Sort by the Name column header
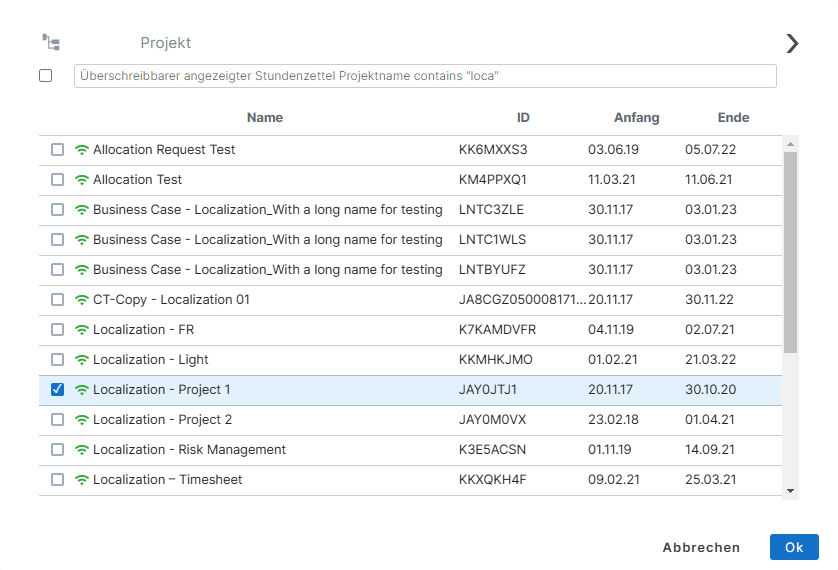Viewport: 838px width, 570px height. tap(265, 118)
